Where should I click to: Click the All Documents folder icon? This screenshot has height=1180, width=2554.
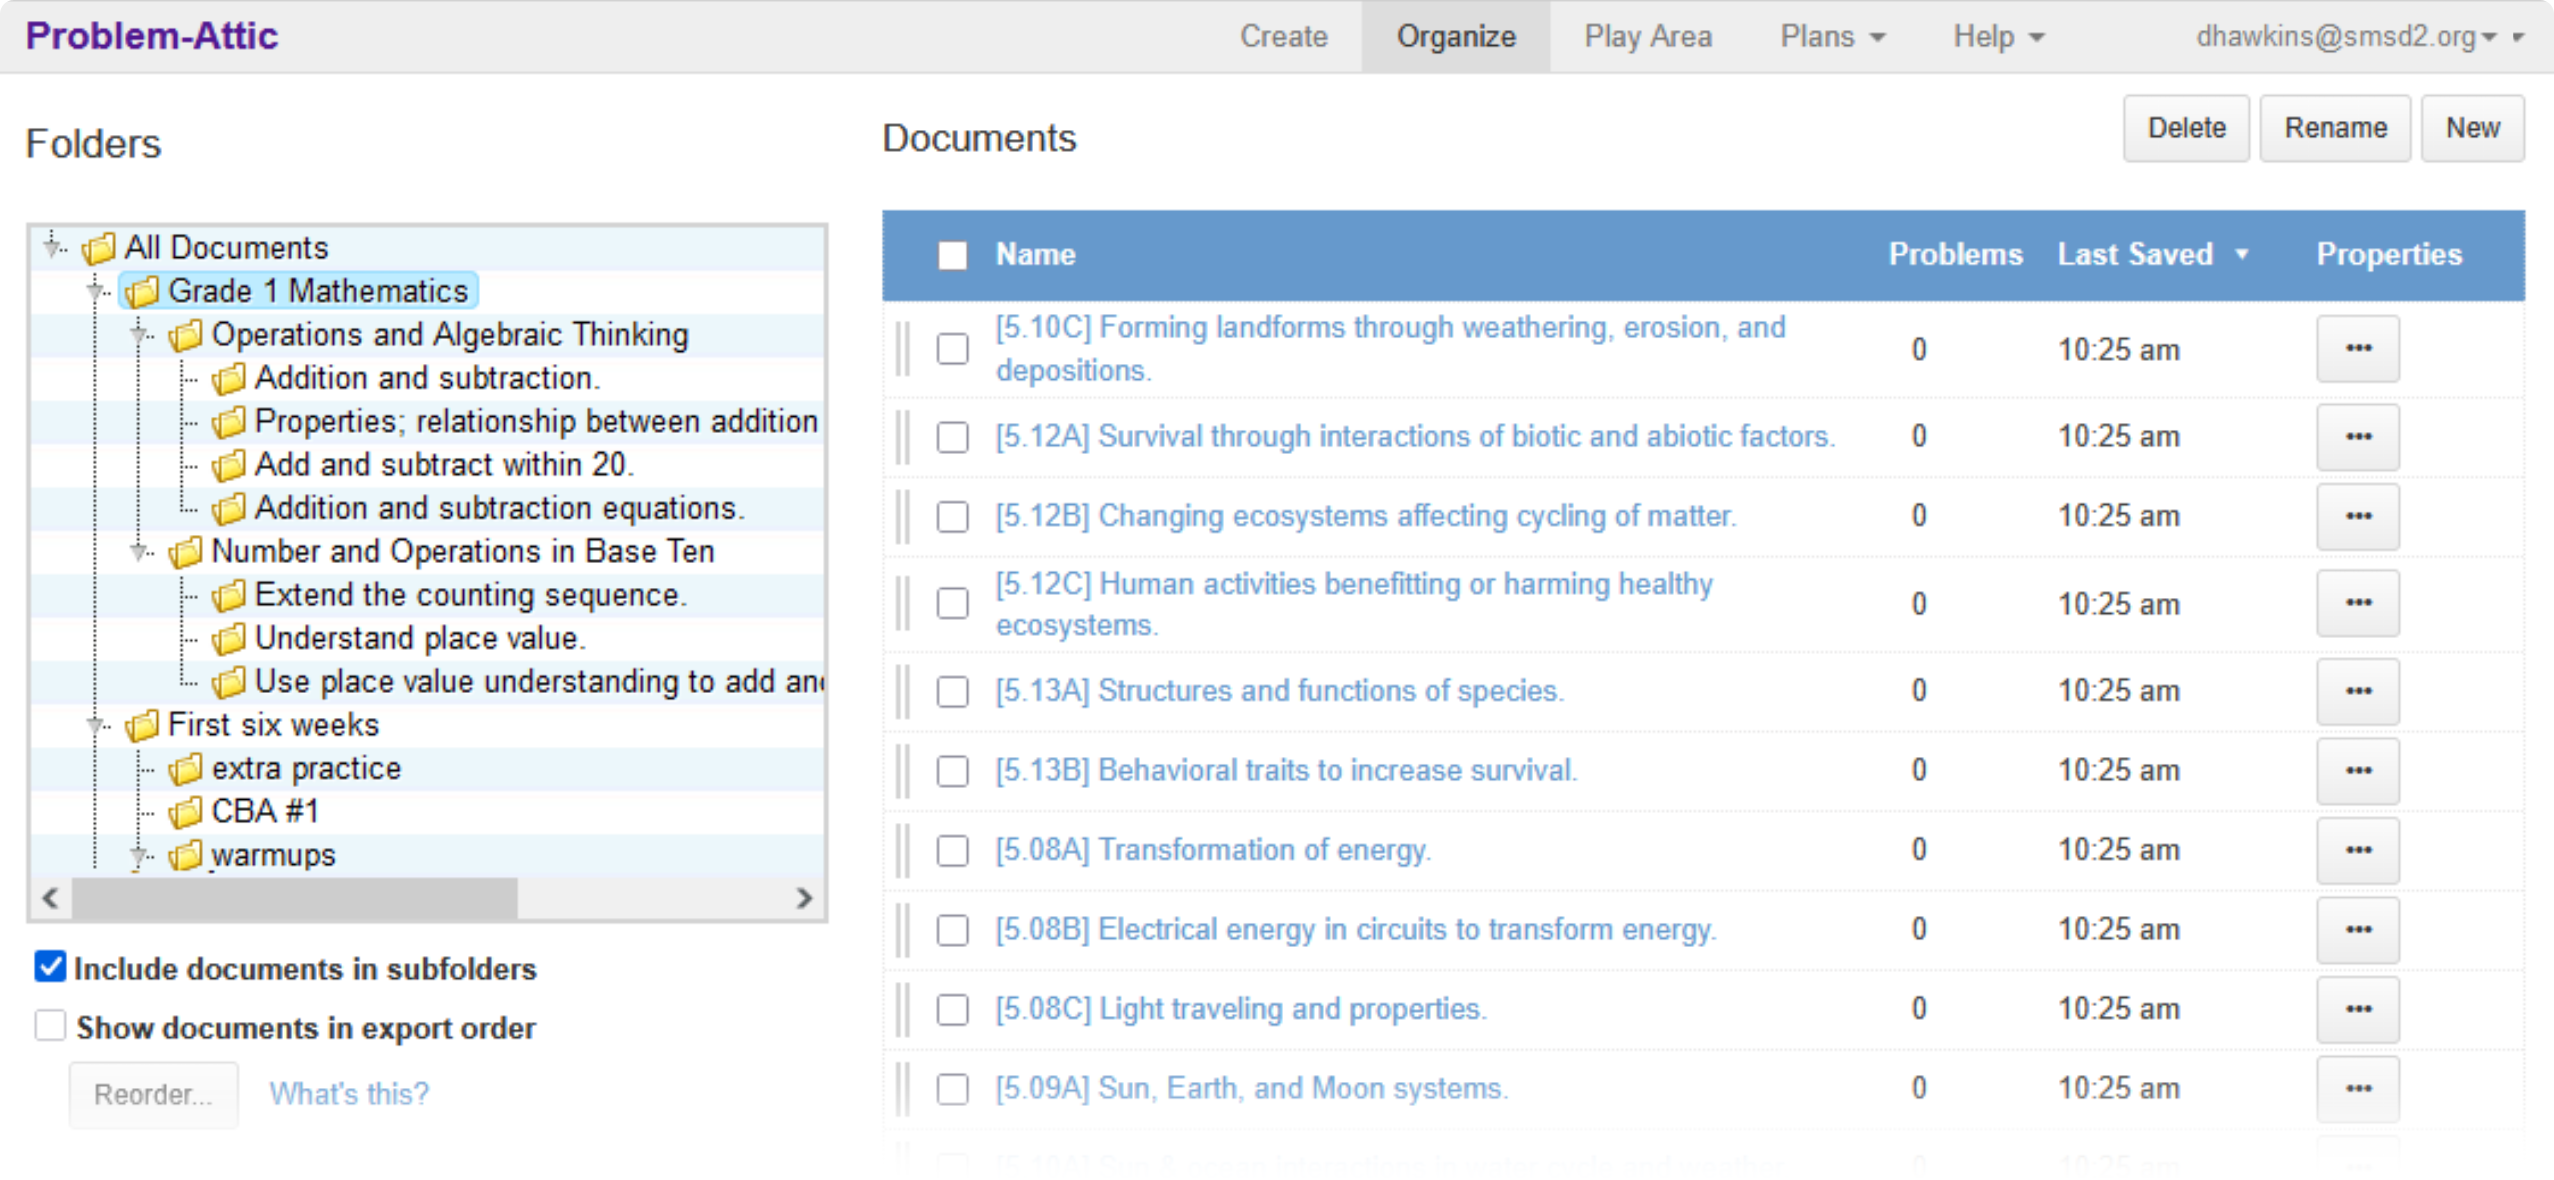98,248
